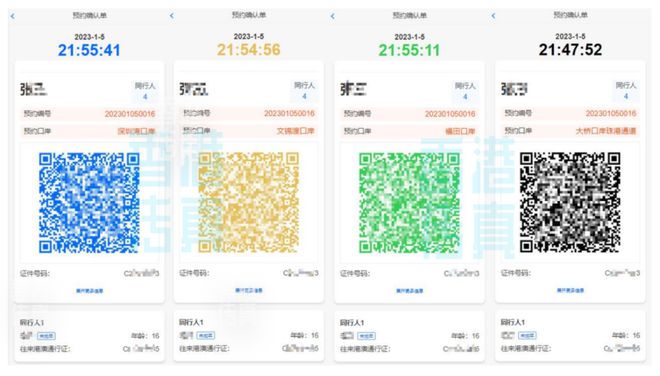Tap companion count 4 on the yellow card
The width and height of the screenshot is (660, 376).
(304, 96)
